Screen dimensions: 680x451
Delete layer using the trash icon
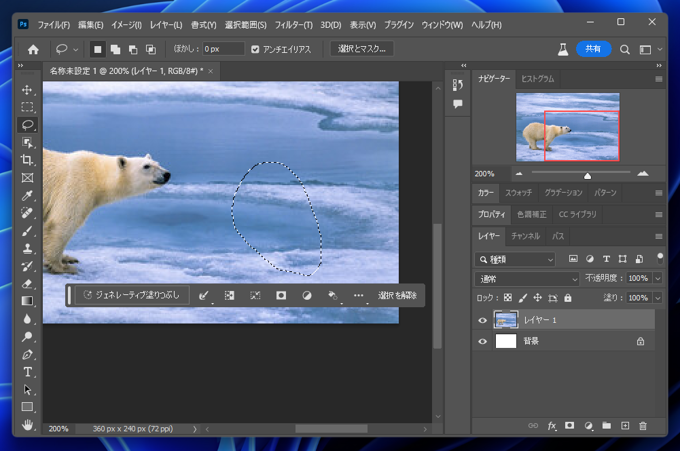643,425
